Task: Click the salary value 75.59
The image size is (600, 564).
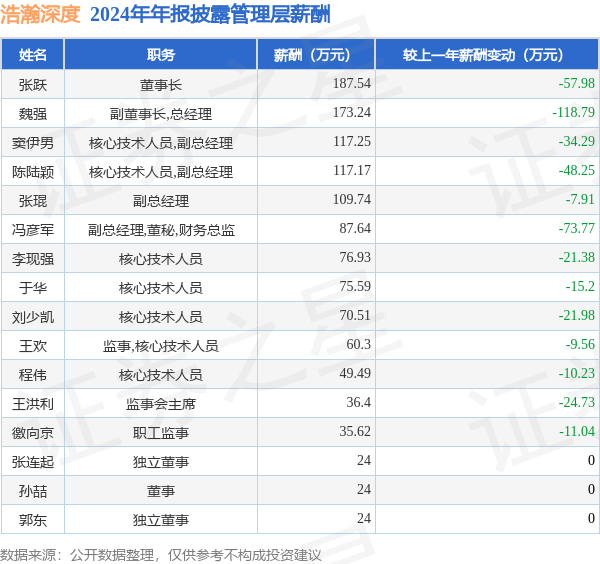Action: tap(355, 286)
